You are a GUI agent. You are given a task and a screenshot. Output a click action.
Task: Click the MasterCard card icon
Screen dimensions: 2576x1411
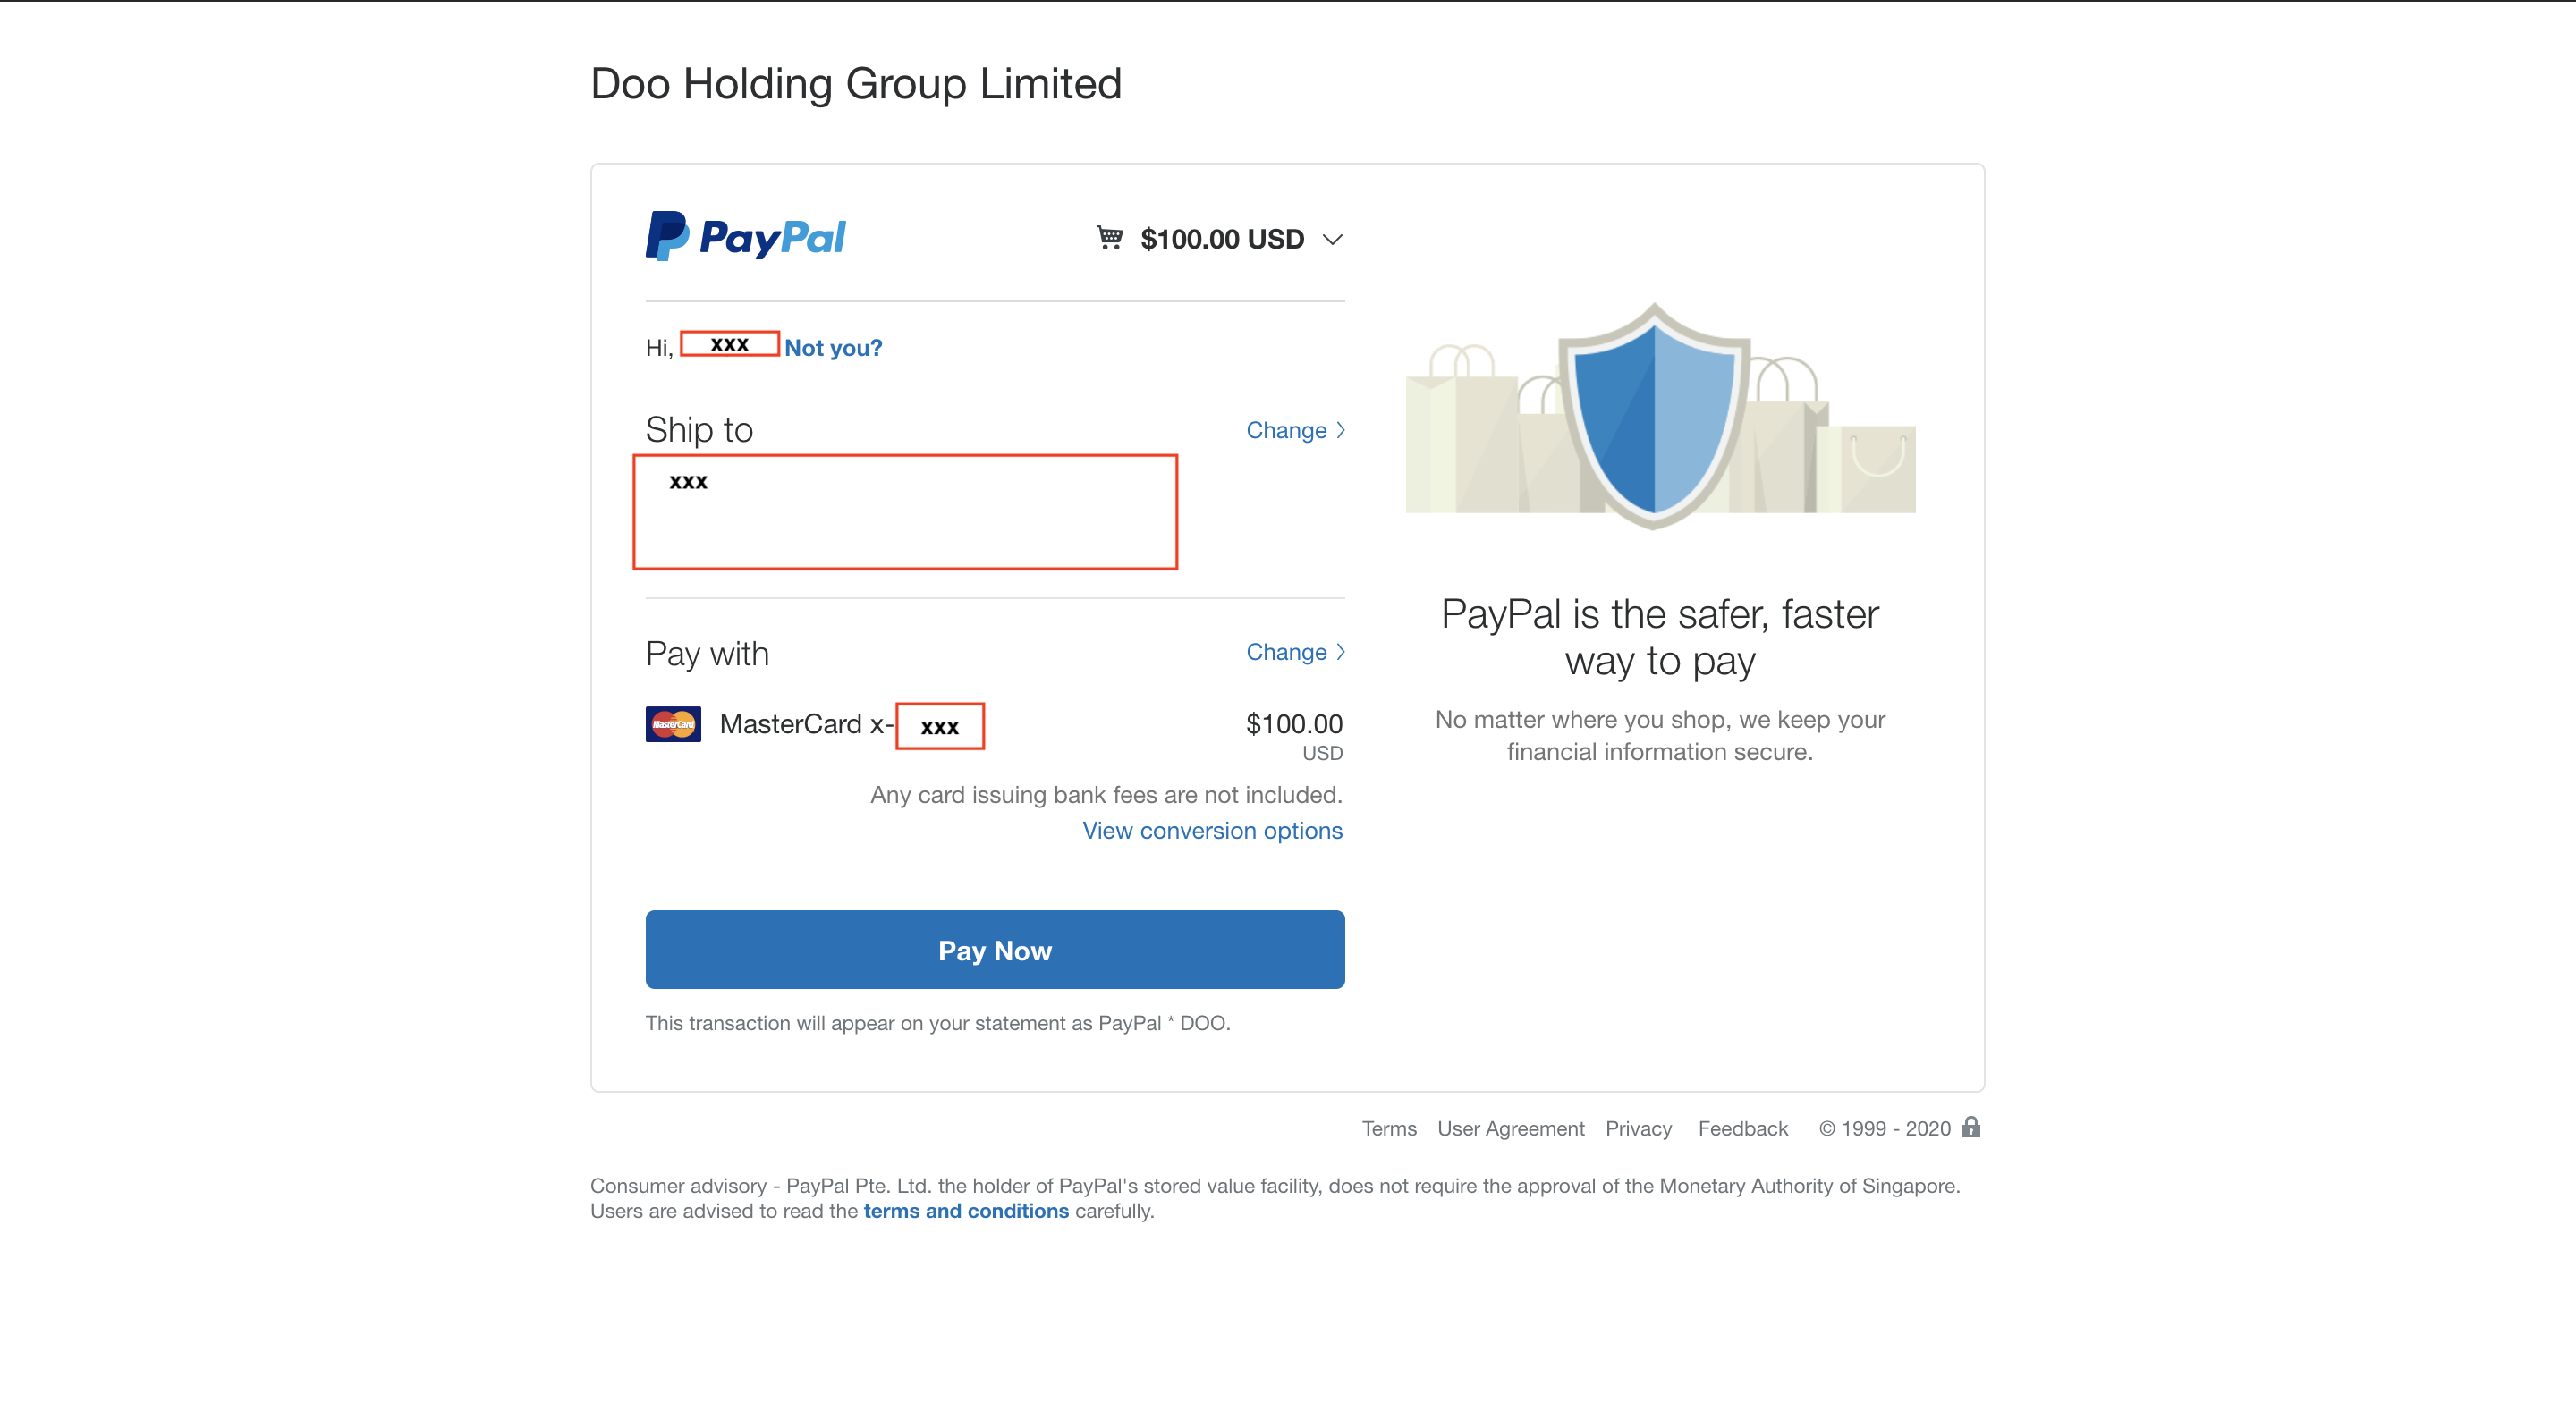(x=673, y=724)
